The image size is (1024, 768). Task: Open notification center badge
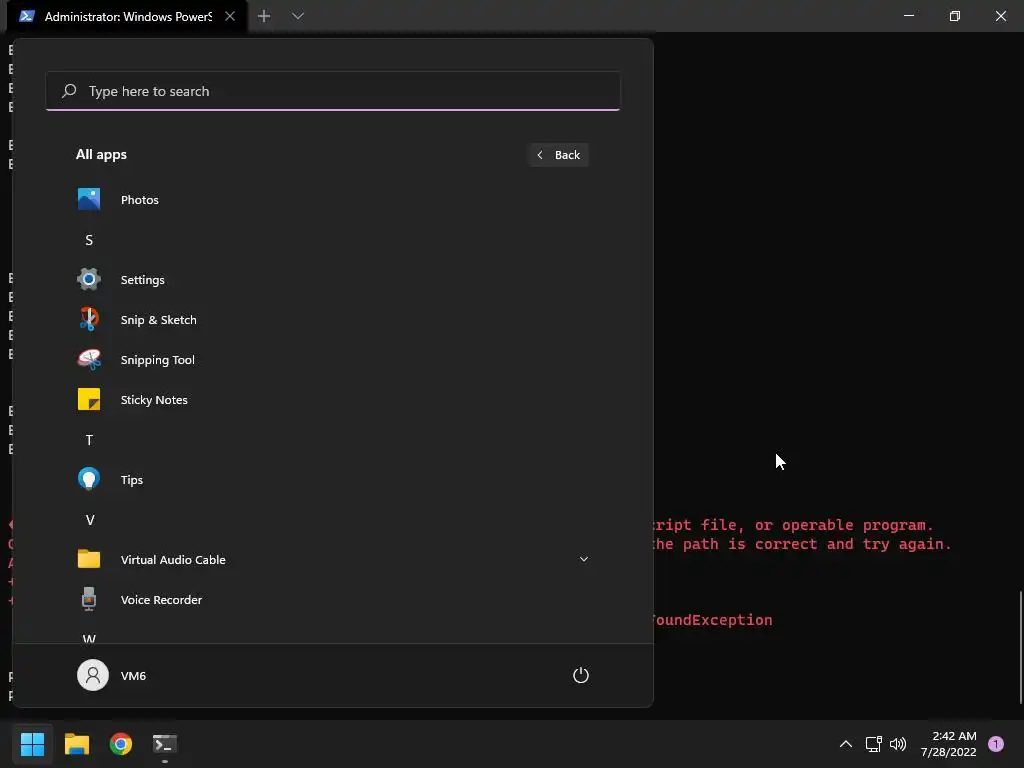pyautogui.click(x=996, y=744)
